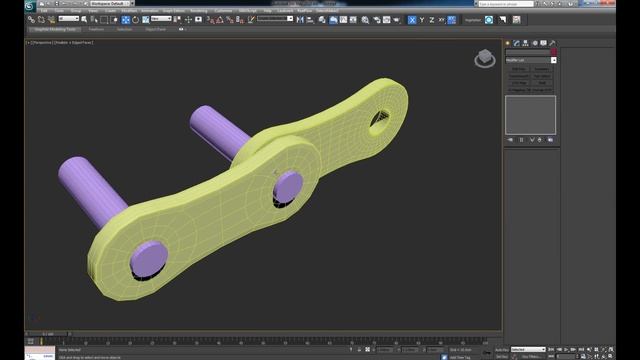Viewport: 640px width, 360px height.
Task: Toggle the Graphite Modeling Tools ribbon
Action: click(x=333, y=20)
